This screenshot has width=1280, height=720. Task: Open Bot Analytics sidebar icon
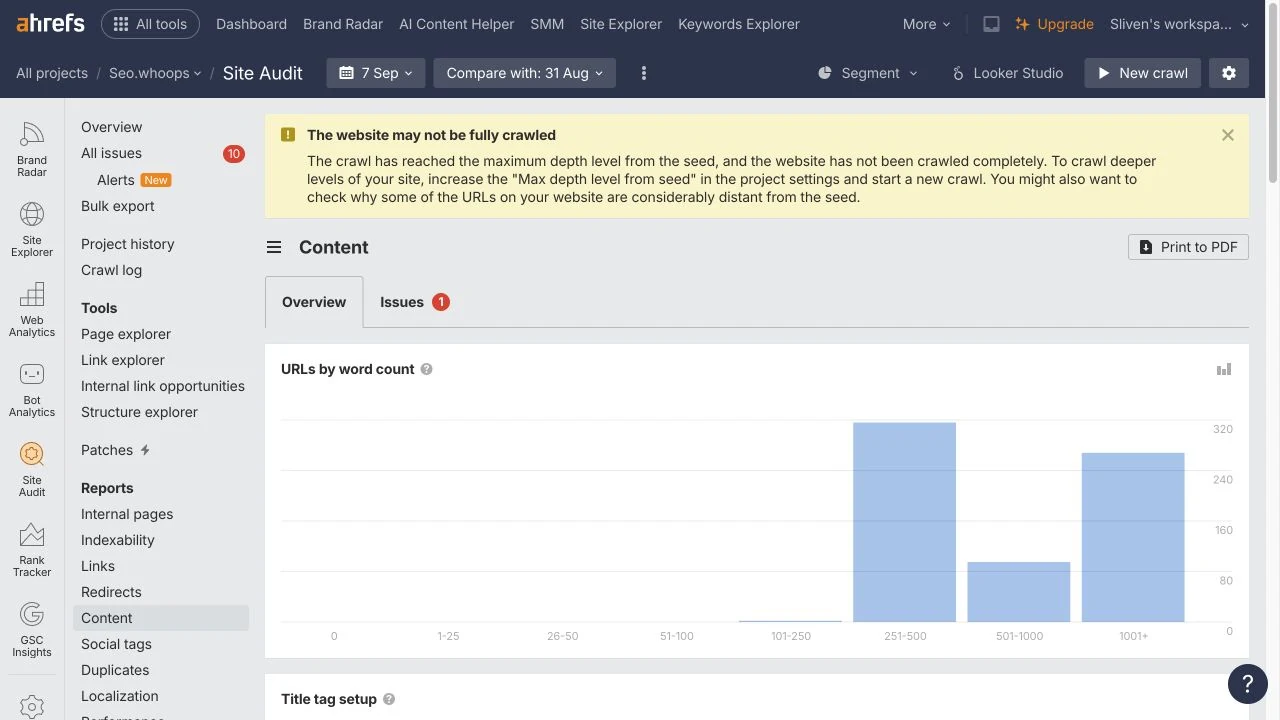(x=32, y=390)
